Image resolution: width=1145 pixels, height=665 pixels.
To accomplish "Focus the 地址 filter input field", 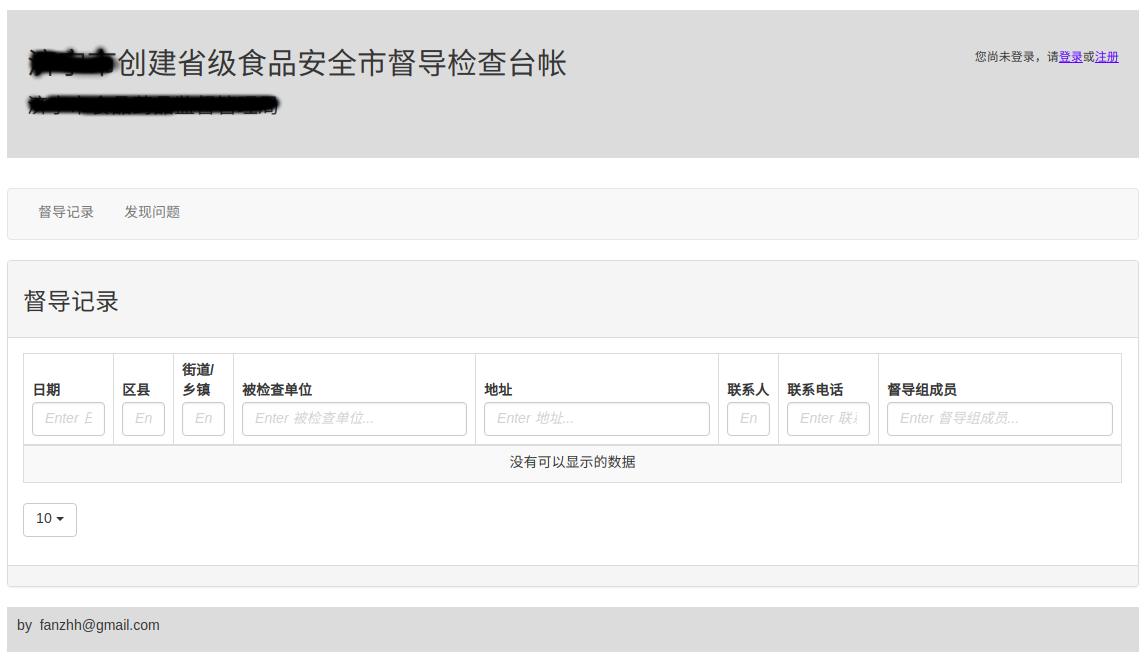I will [596, 419].
